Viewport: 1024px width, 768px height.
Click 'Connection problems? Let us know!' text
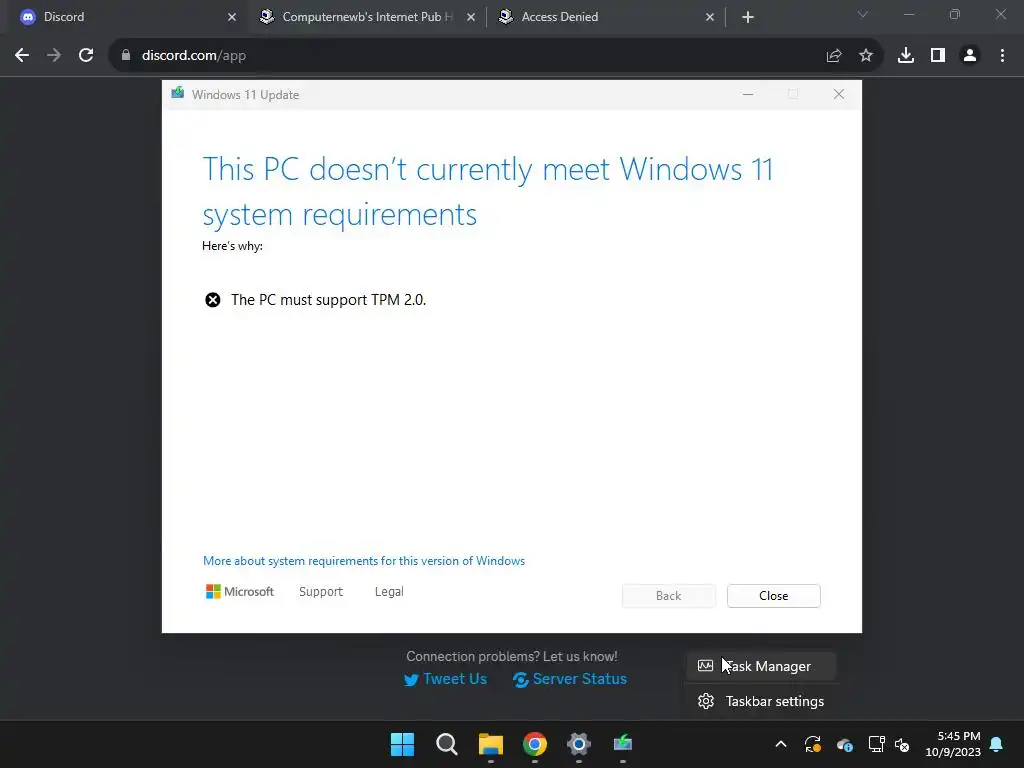511,656
